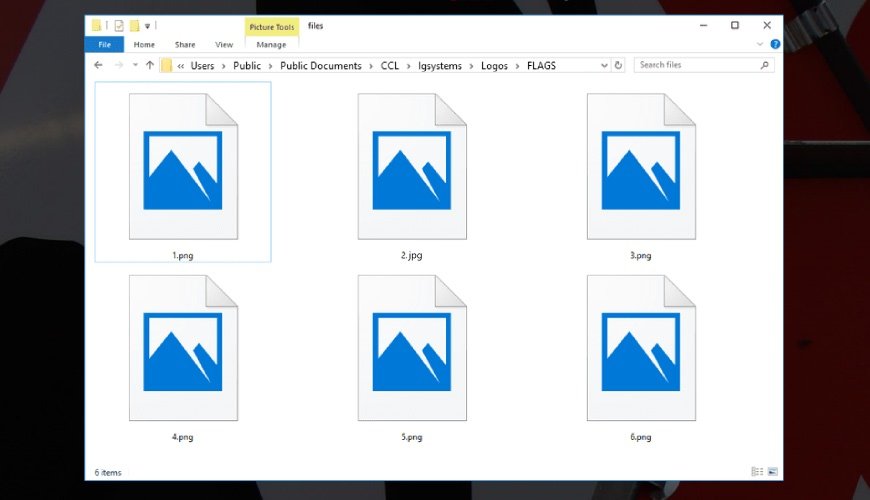Switch to the Home ribbon tab
This screenshot has height=500, width=870.
(144, 44)
